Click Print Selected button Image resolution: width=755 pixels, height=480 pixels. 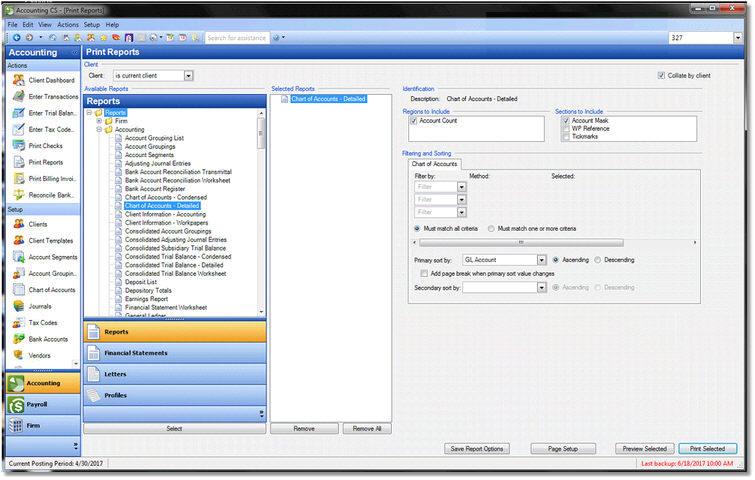707,449
